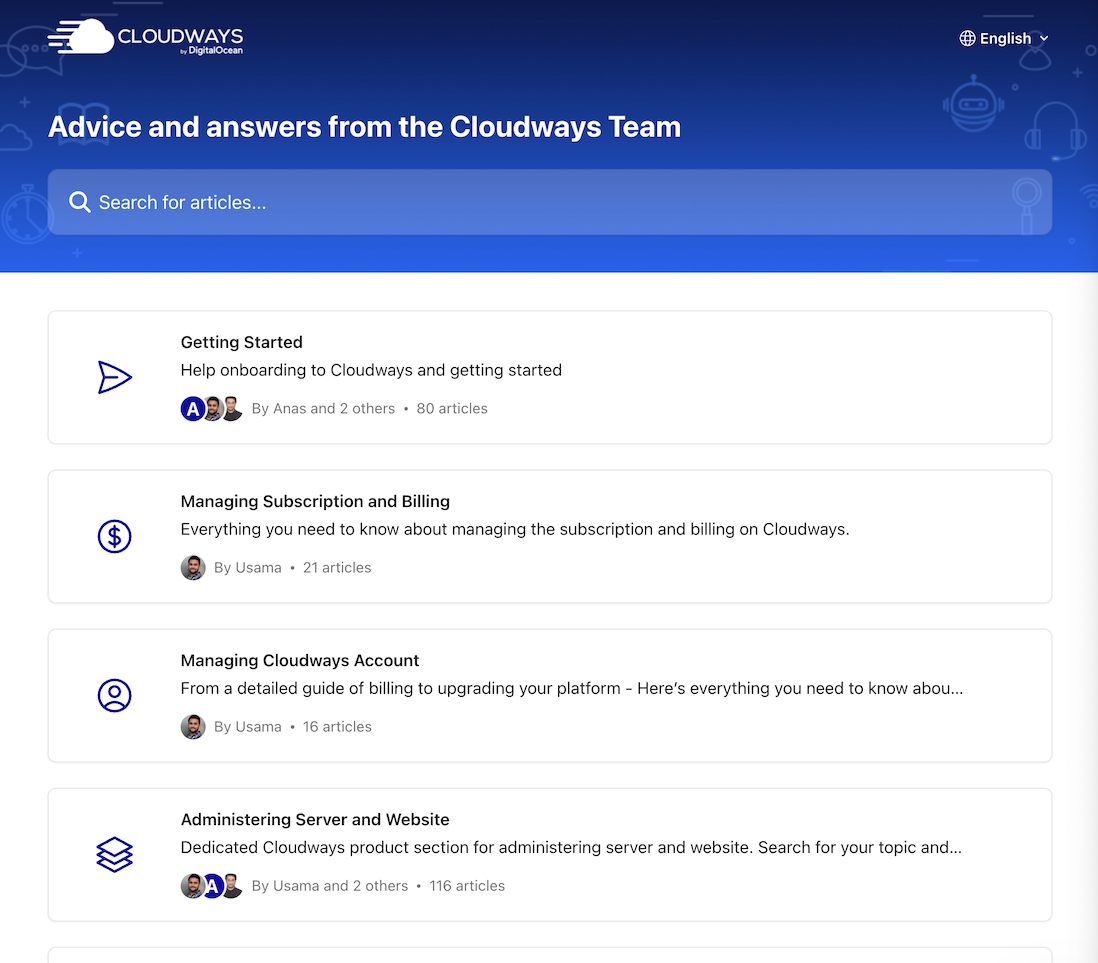This screenshot has width=1098, height=963.
Task: Open Administering Server and Website collection
Action: (550, 854)
